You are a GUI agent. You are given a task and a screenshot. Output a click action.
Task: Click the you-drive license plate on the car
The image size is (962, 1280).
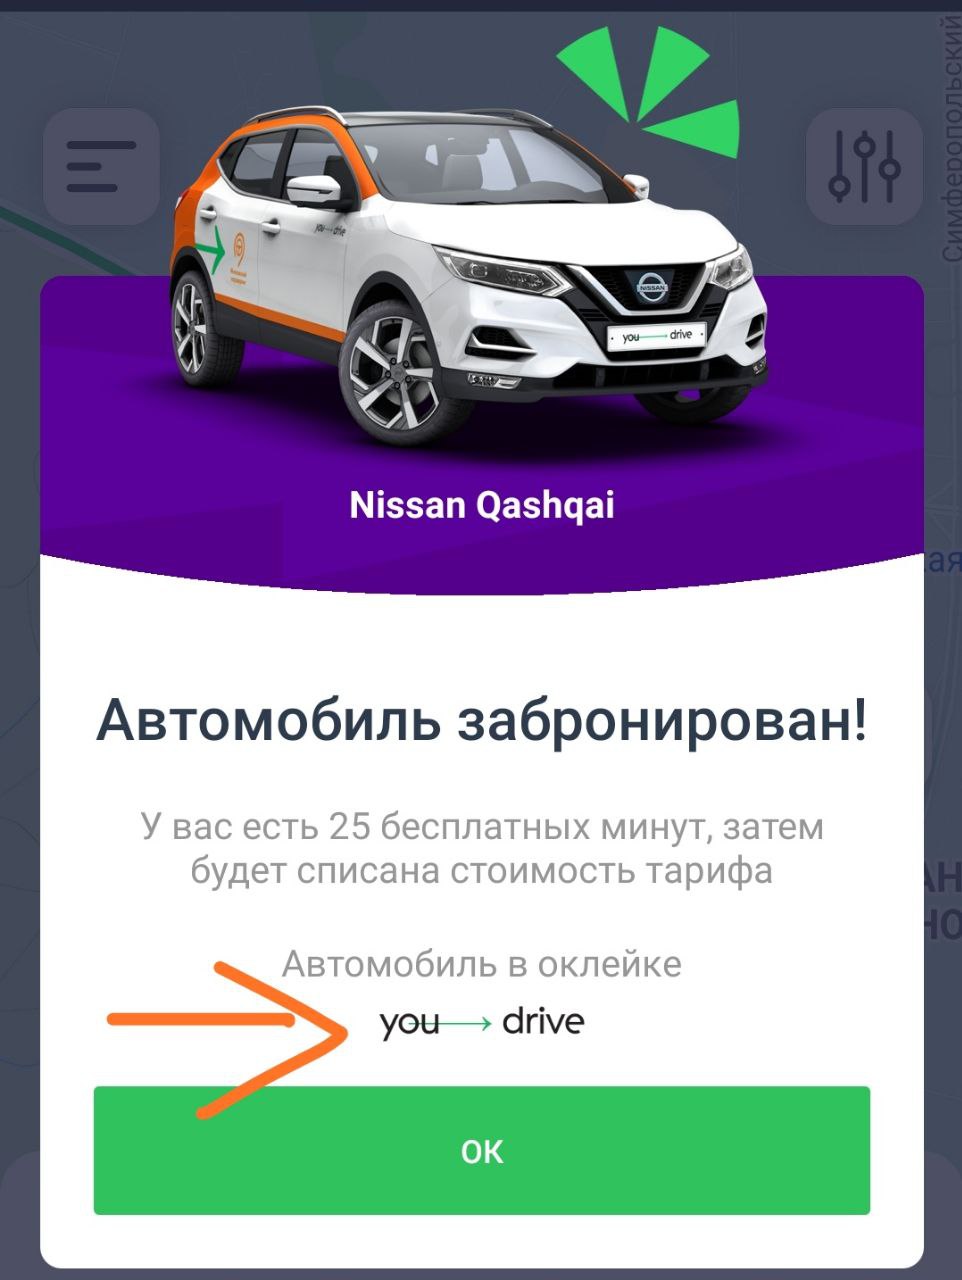(x=656, y=336)
